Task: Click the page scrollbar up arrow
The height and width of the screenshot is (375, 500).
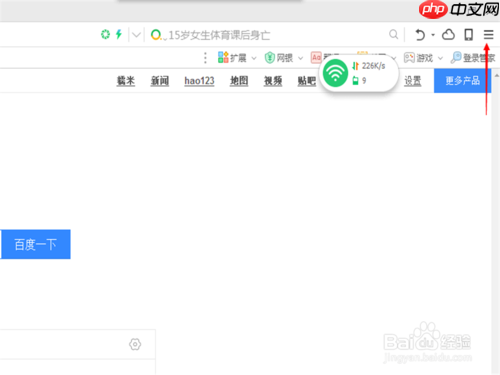Action: coord(497,75)
